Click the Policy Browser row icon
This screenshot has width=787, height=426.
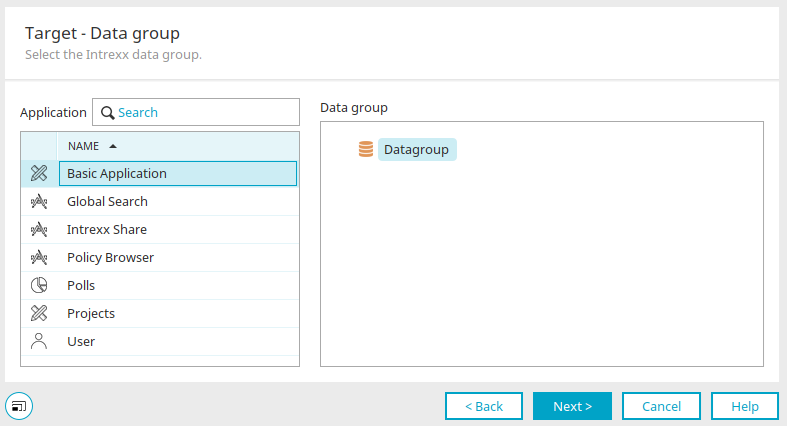39,257
